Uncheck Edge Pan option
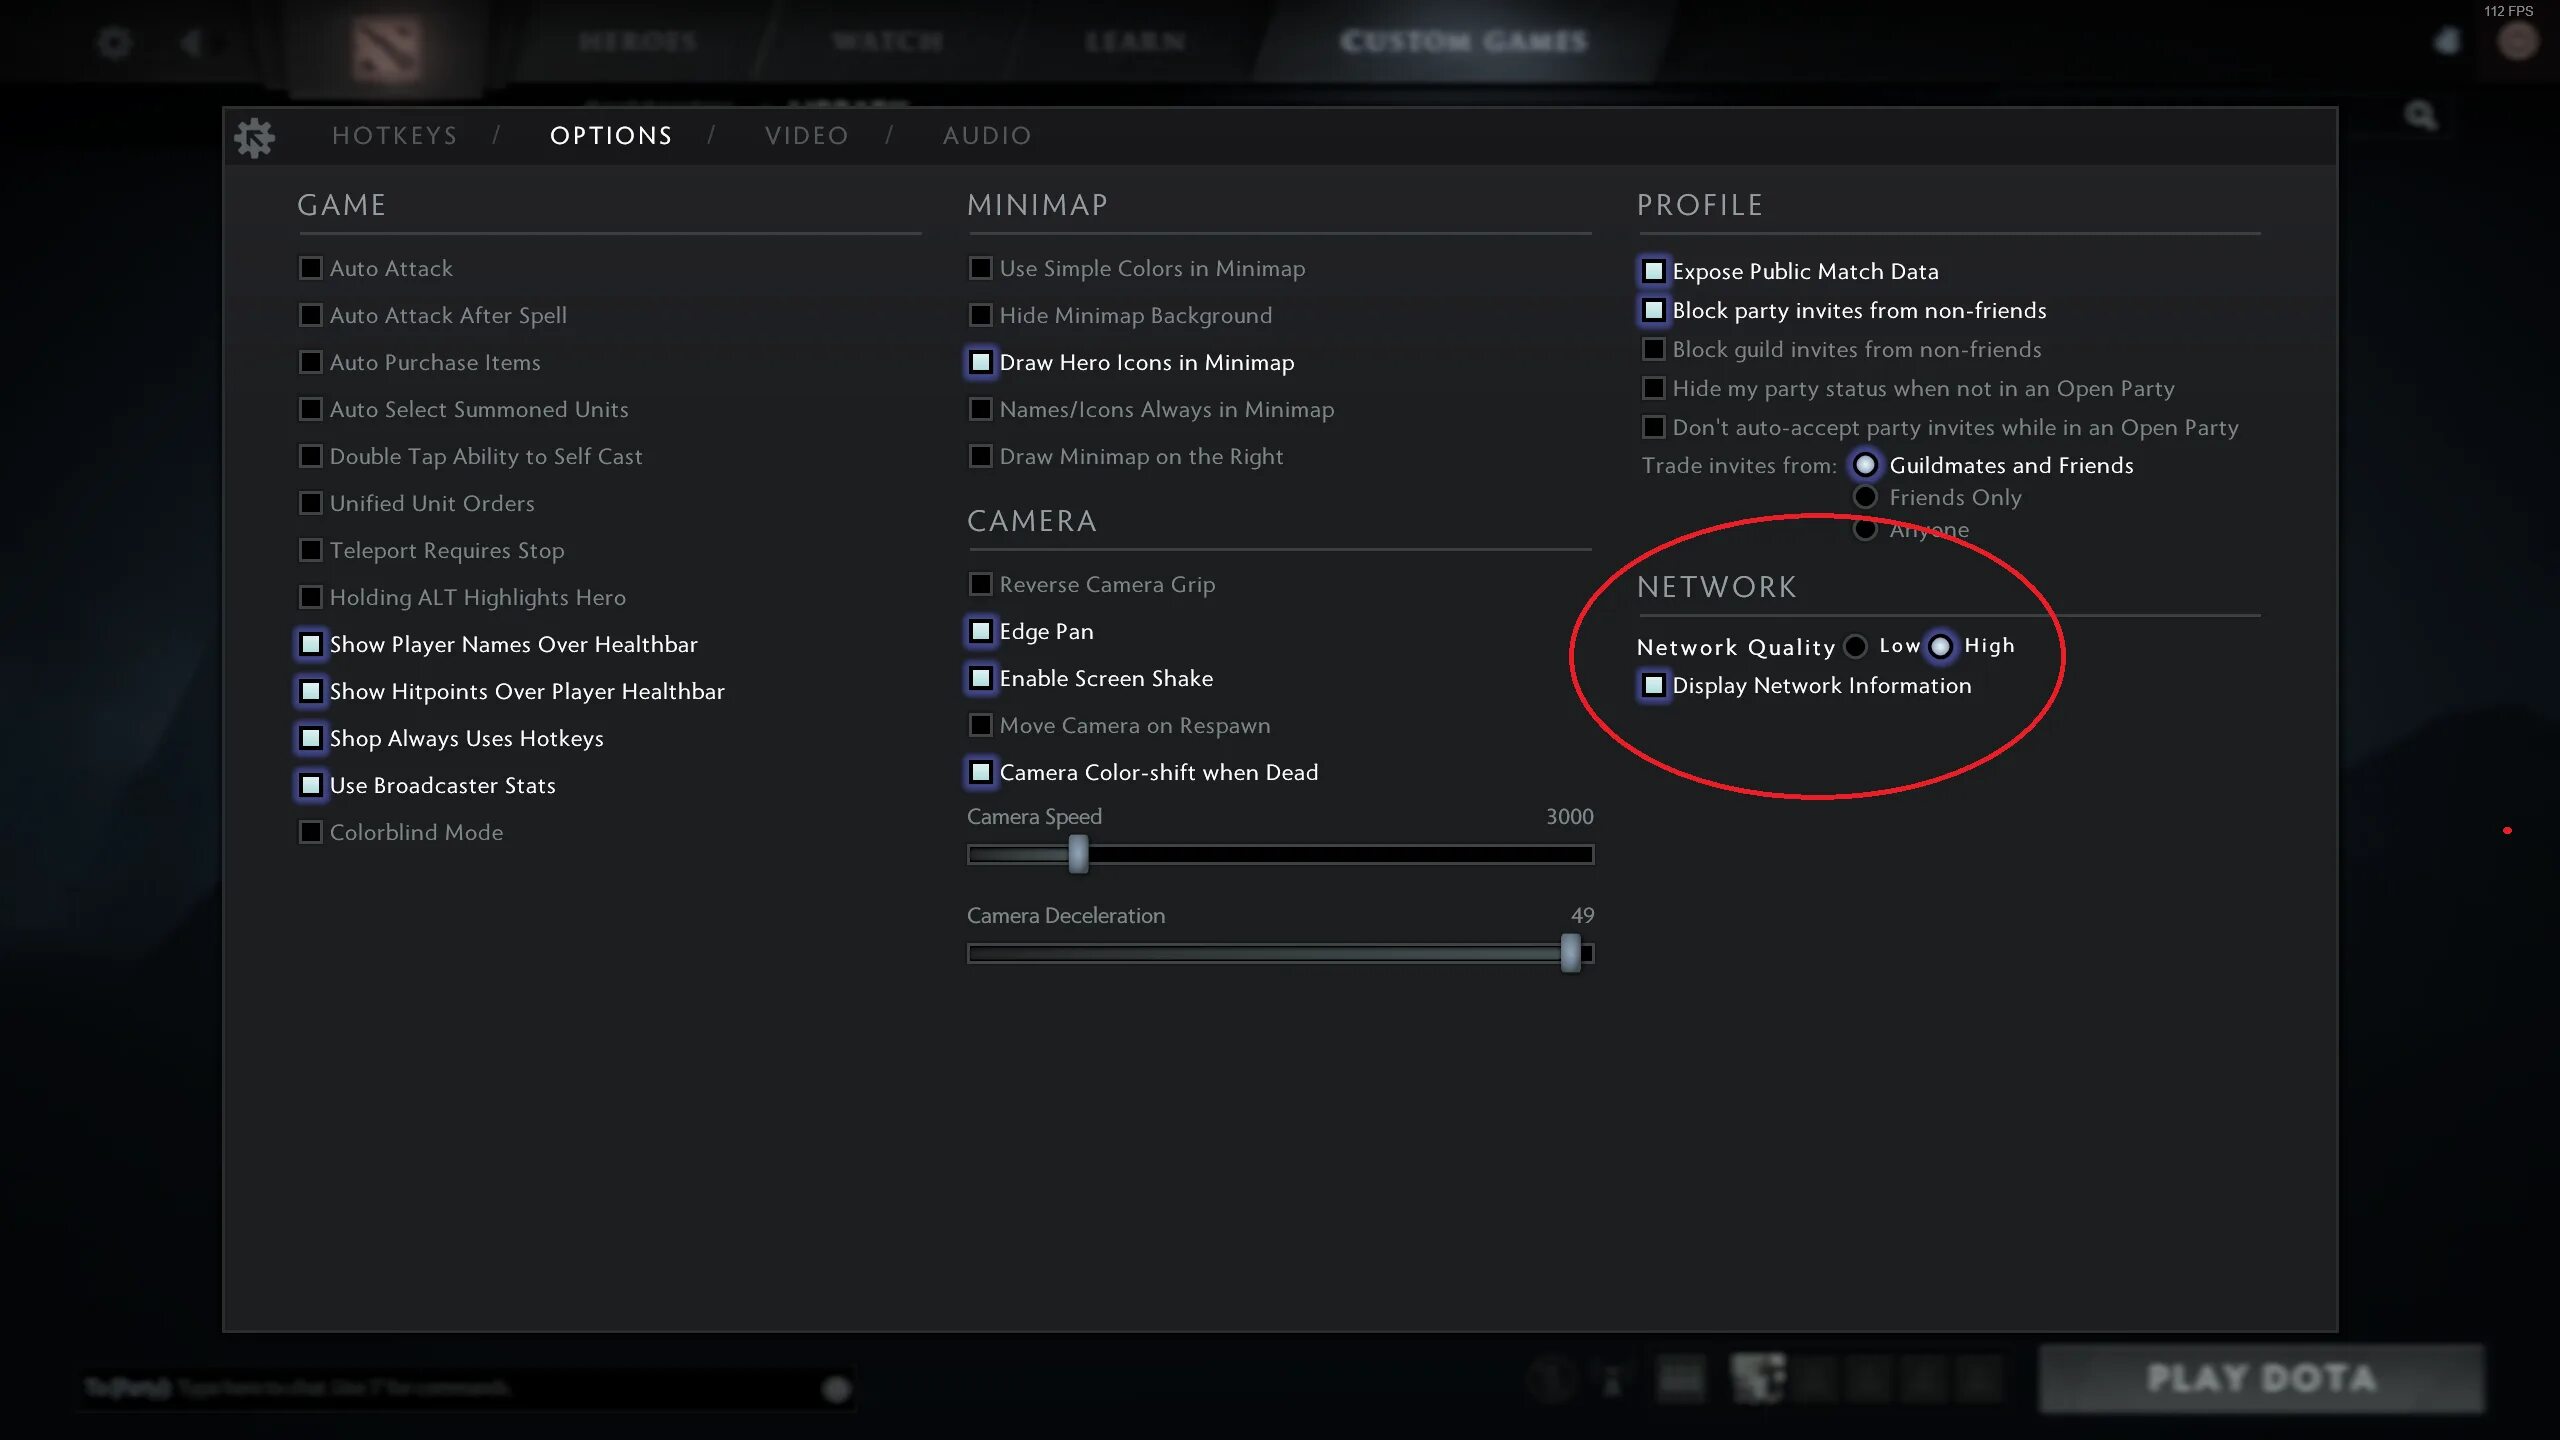Image resolution: width=2560 pixels, height=1440 pixels. pyautogui.click(x=981, y=631)
